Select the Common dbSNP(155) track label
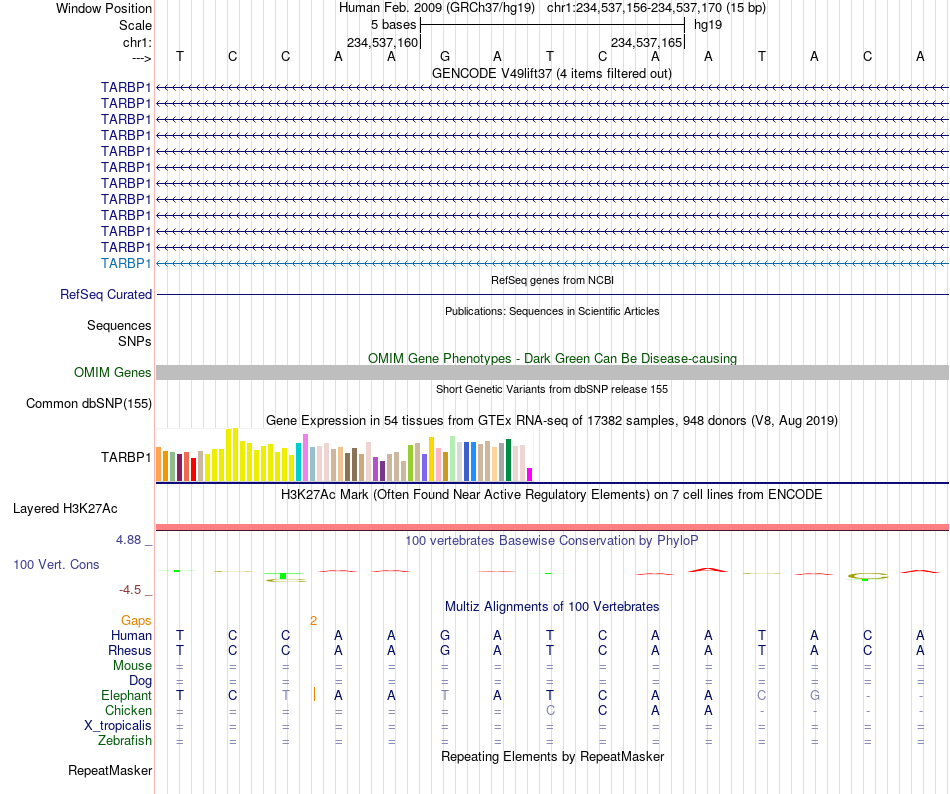This screenshot has height=794, width=950. pos(88,403)
